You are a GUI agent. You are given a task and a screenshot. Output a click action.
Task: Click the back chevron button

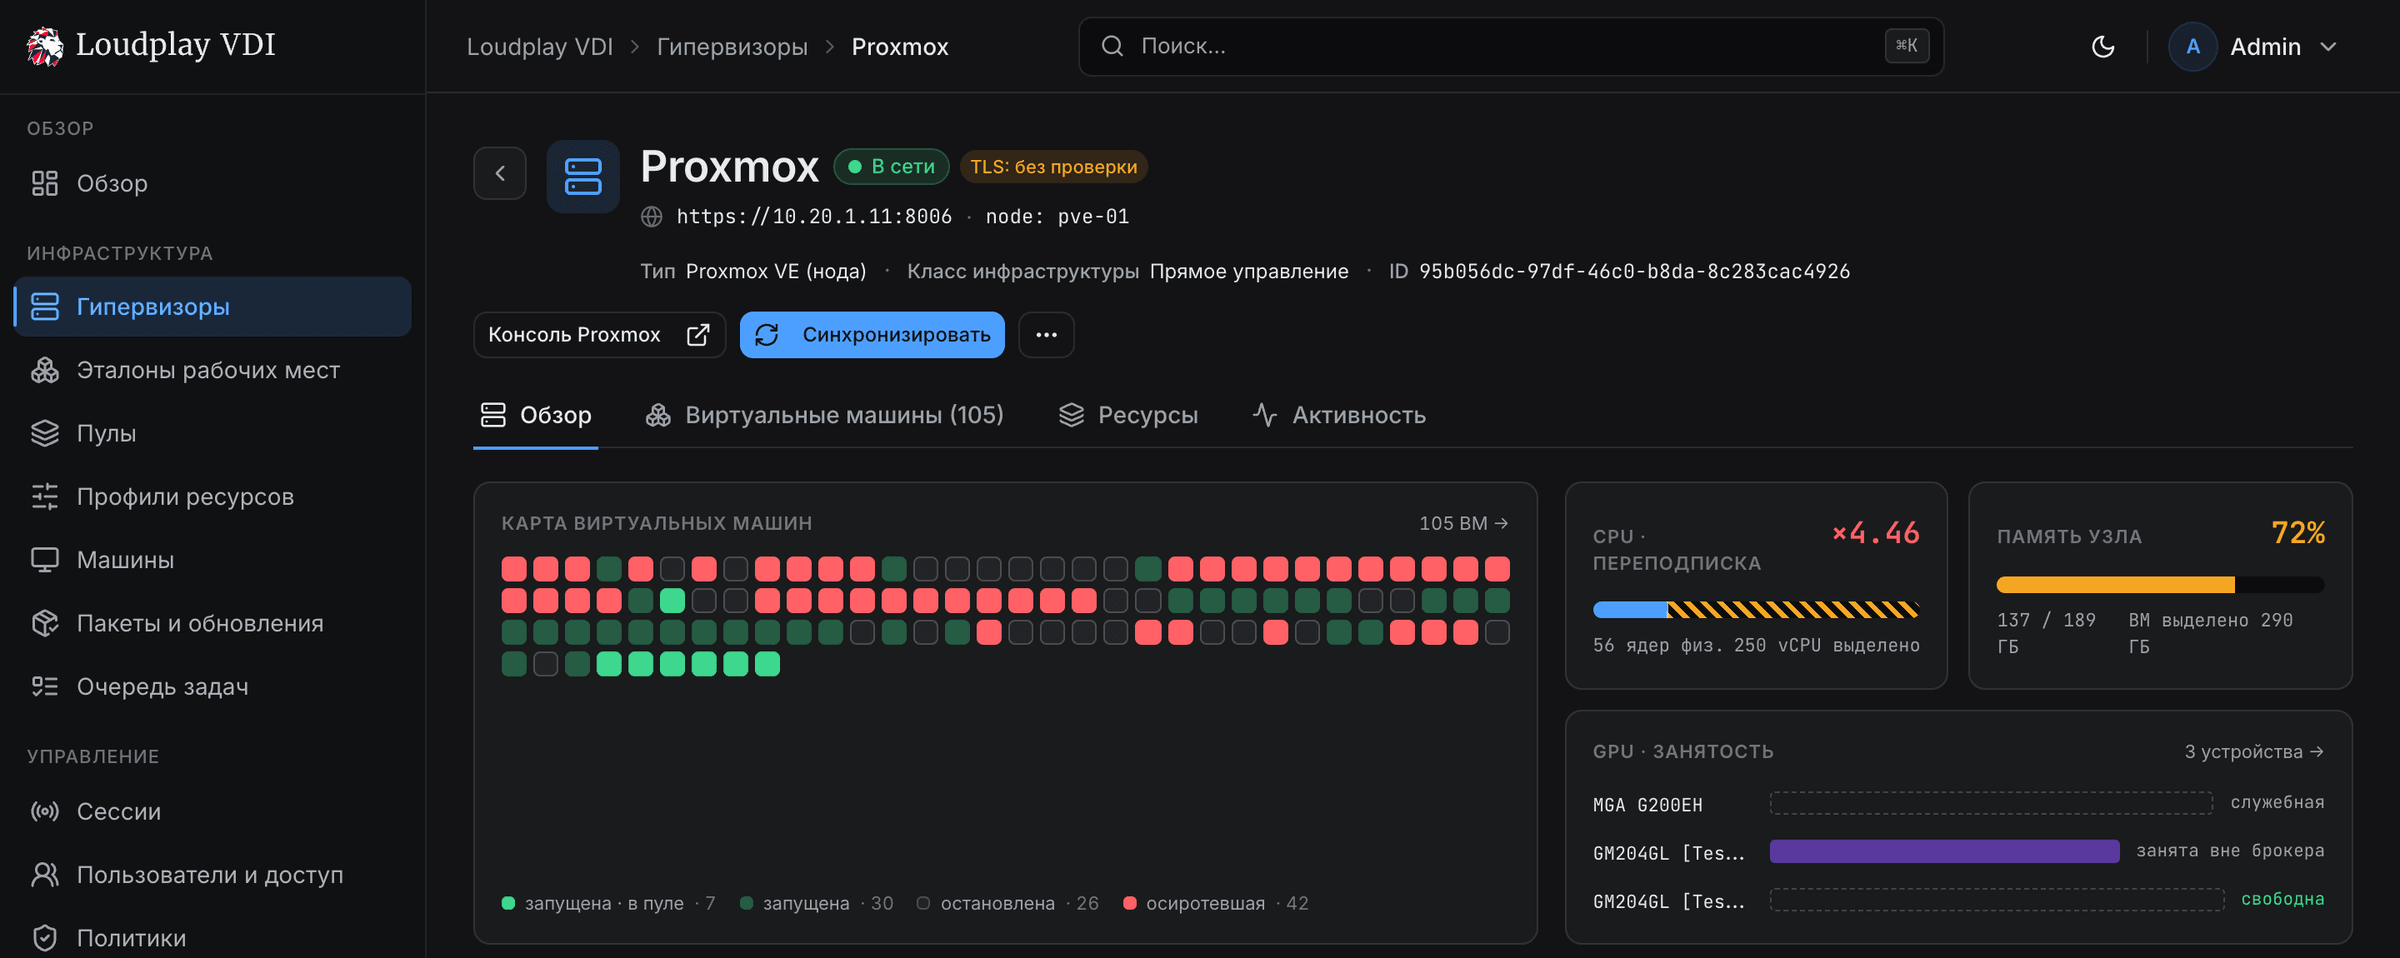coord(500,173)
